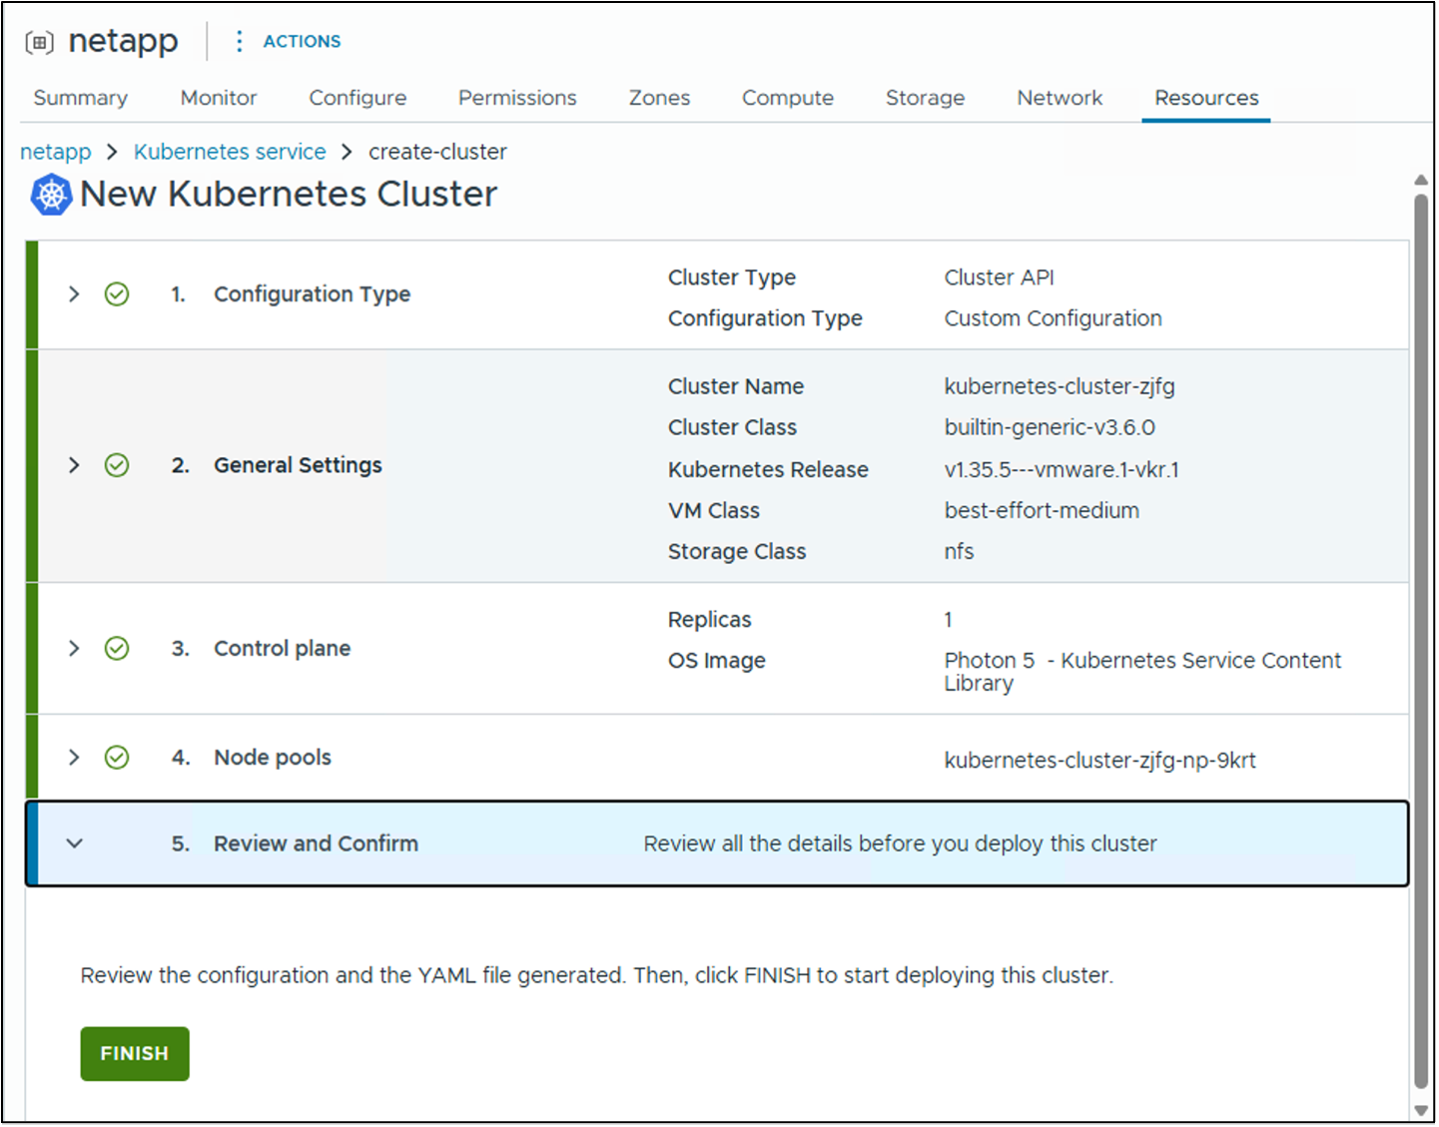Click the cluster name value kubernetes-cluster-zjfg
The width and height of the screenshot is (1439, 1127).
pos(1060,386)
